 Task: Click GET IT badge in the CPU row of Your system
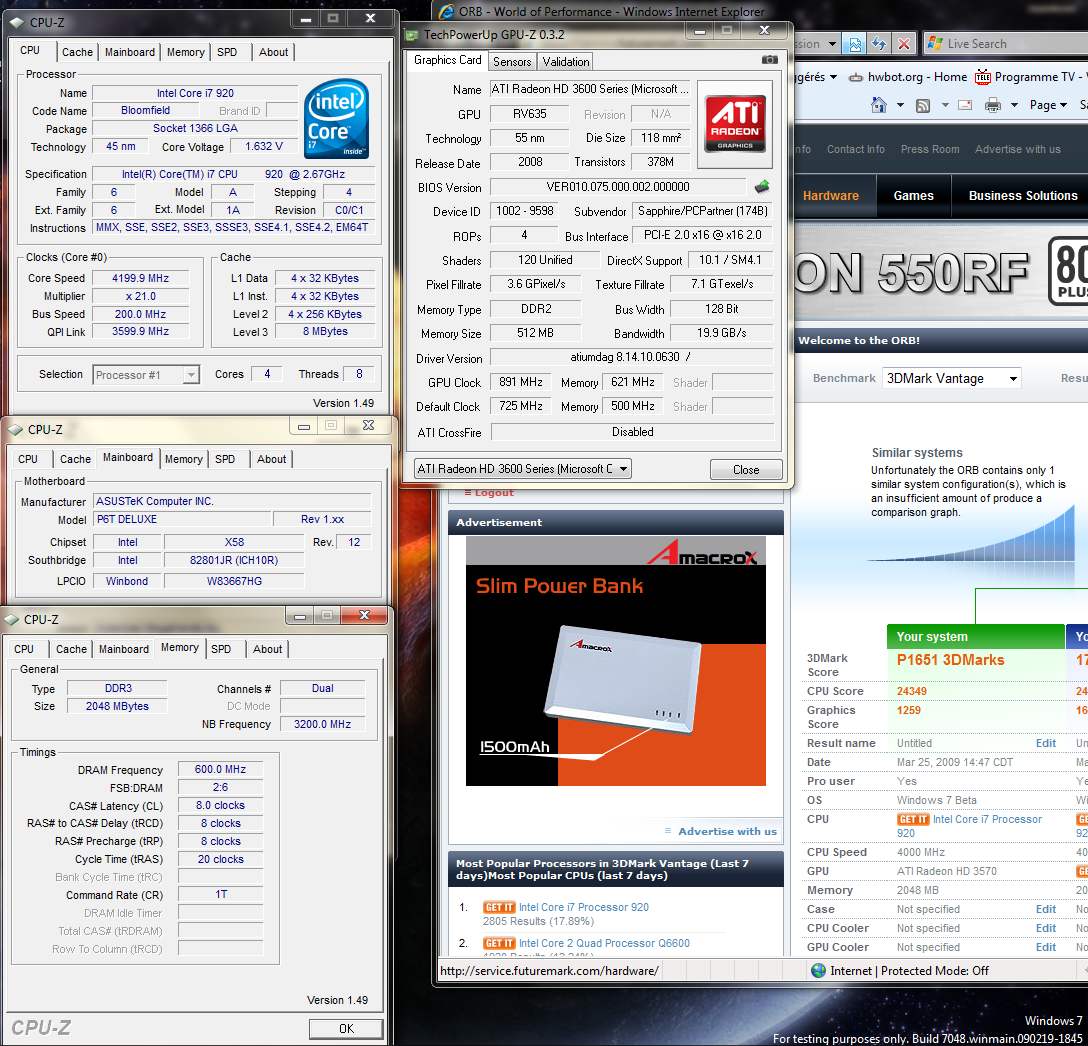pyautogui.click(x=912, y=819)
